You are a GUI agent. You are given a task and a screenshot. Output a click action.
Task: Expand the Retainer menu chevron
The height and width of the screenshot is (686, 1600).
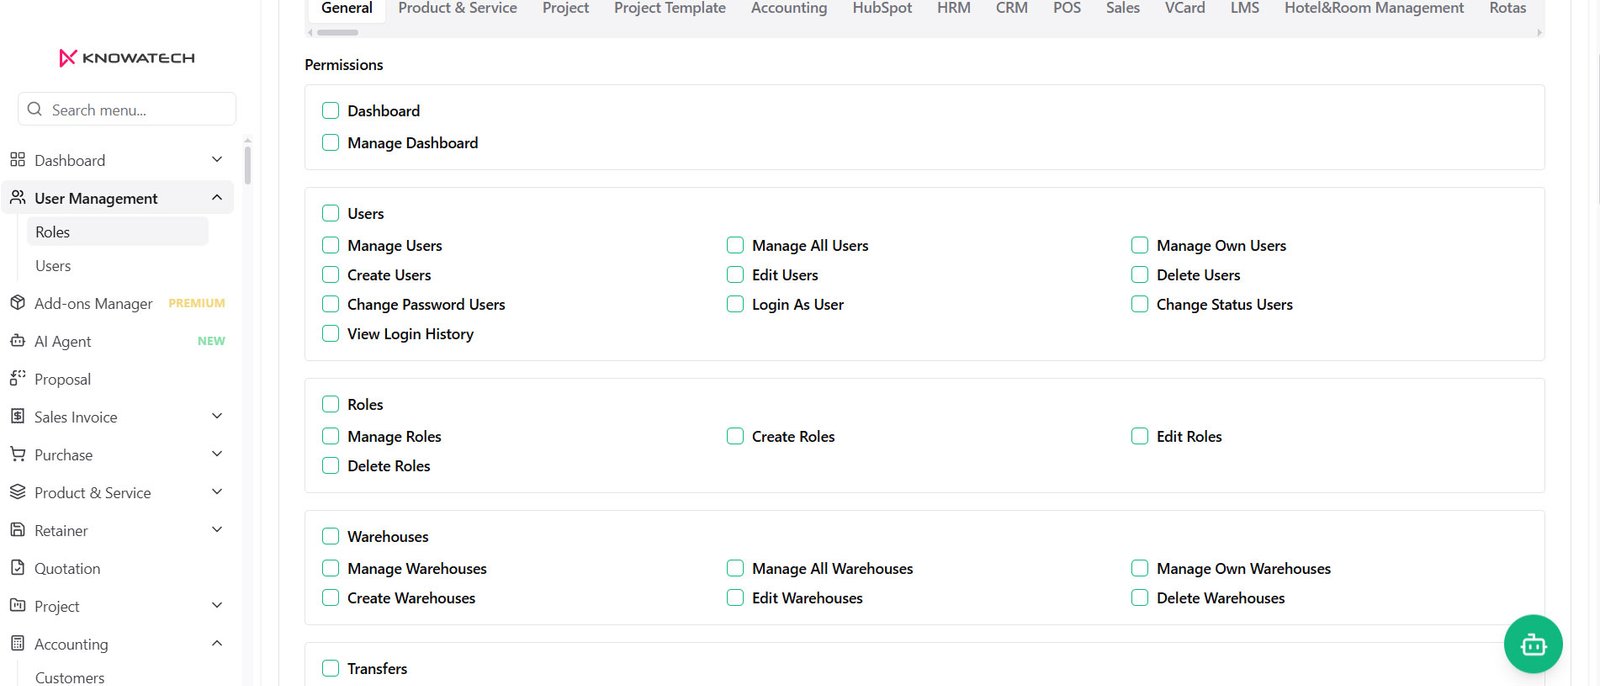217,530
